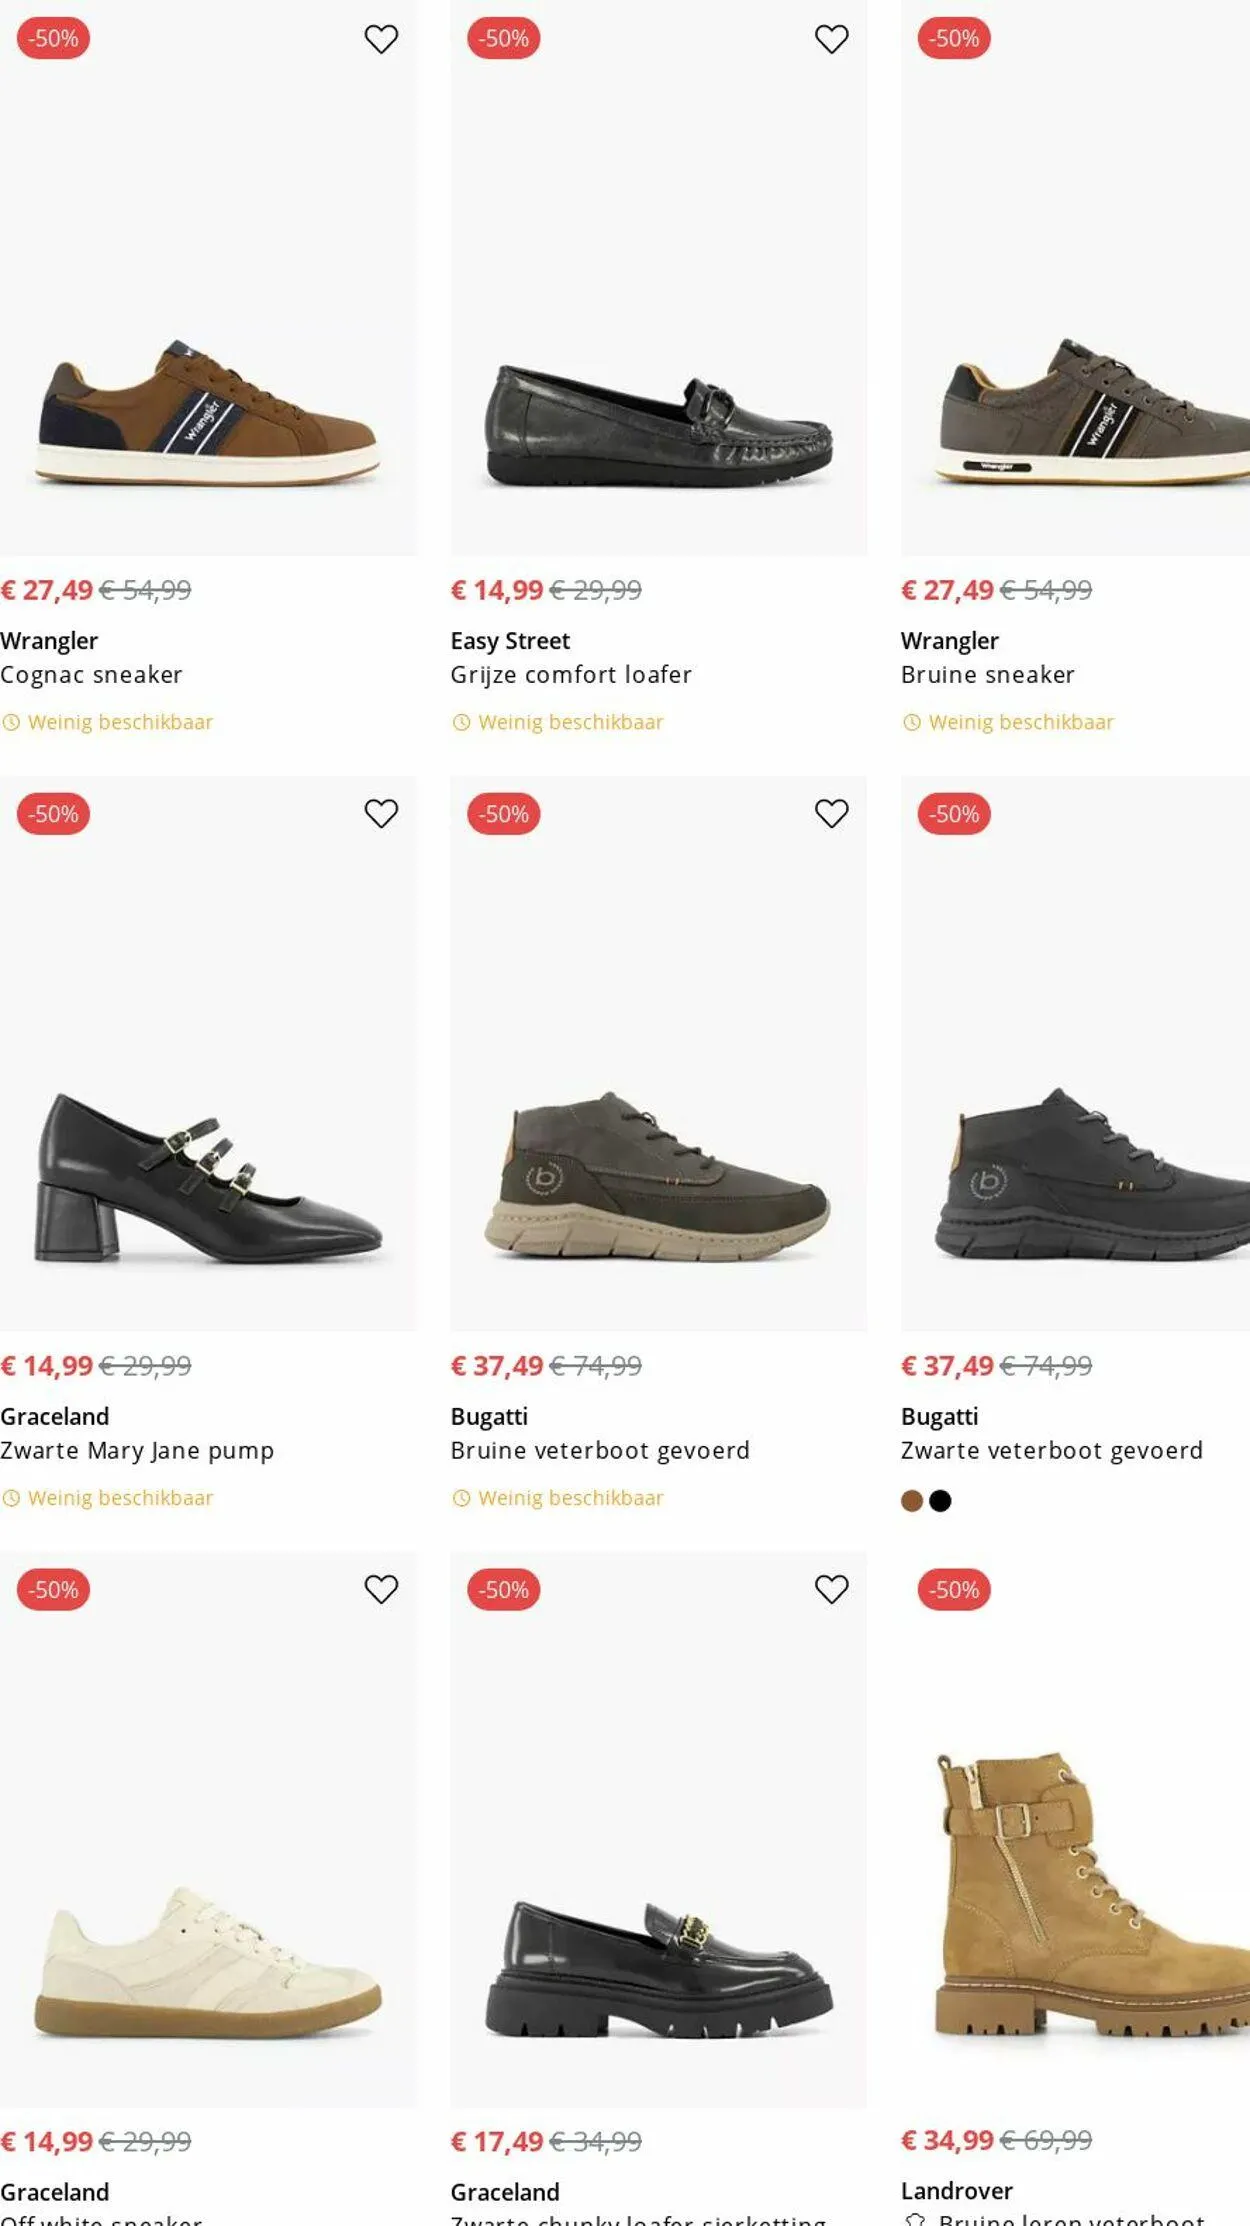Open Zwarte Mary Jane pump title link

[x=137, y=1450]
